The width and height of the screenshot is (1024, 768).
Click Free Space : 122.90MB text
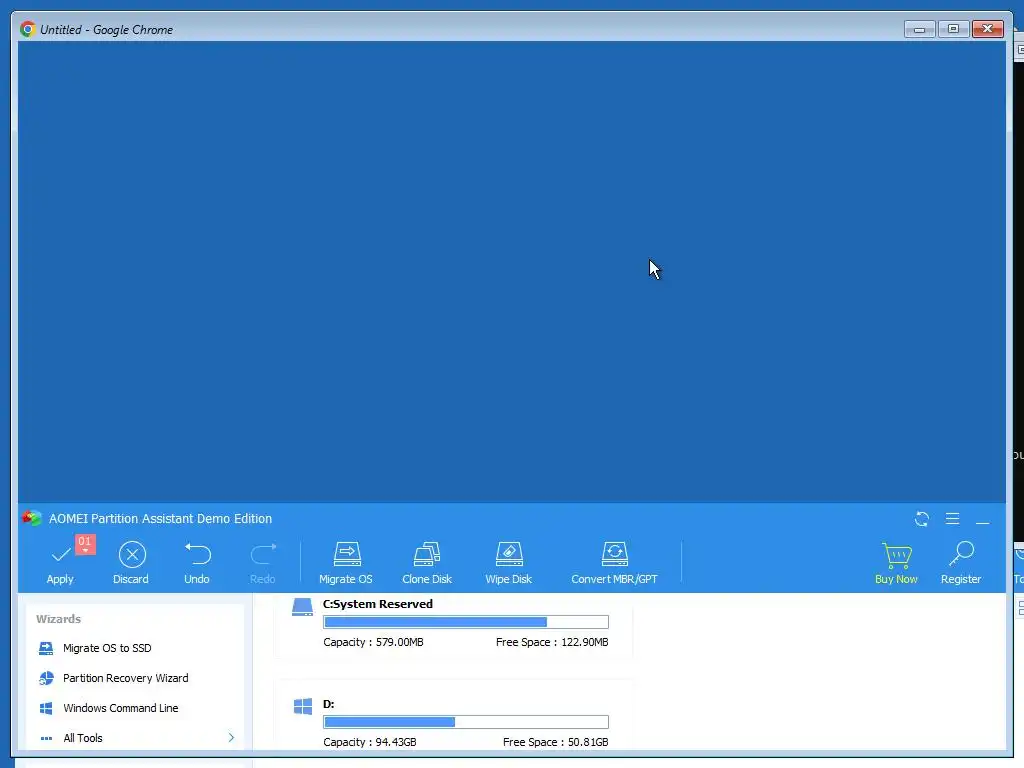(552, 643)
